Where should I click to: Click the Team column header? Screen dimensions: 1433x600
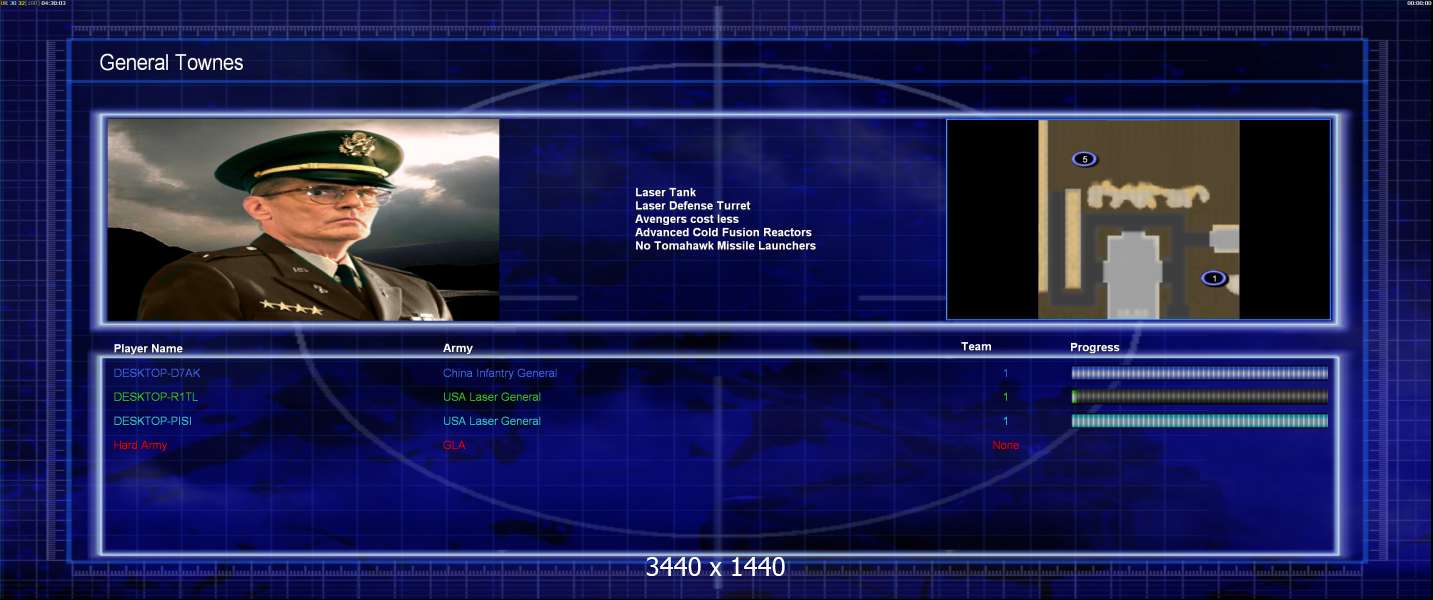(x=976, y=347)
